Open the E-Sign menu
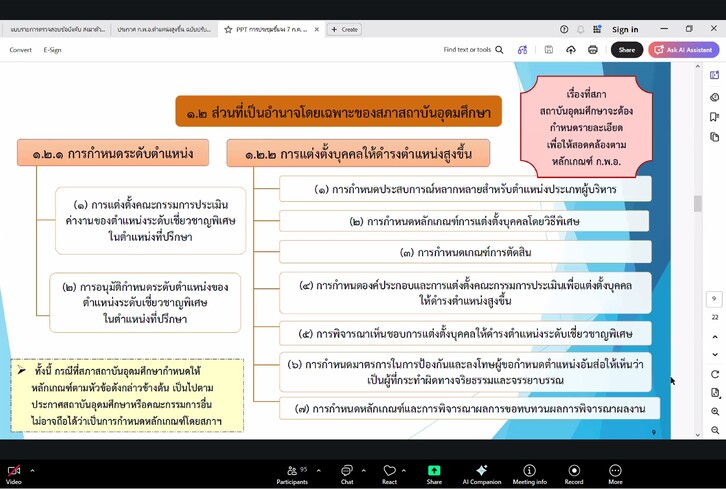This screenshot has height=489, width=726. (52, 50)
